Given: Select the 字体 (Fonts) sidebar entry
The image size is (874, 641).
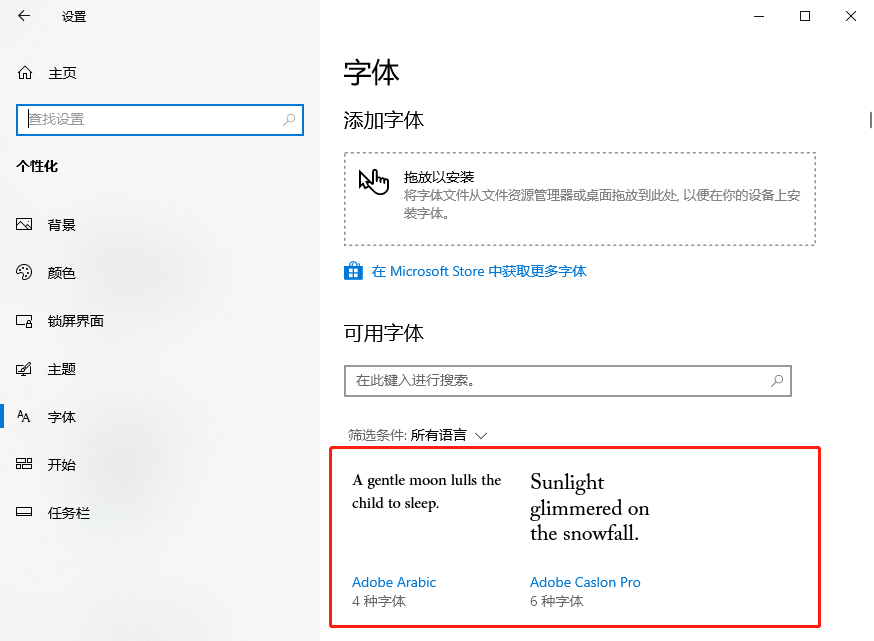Looking at the screenshot, I should pyautogui.click(x=62, y=416).
